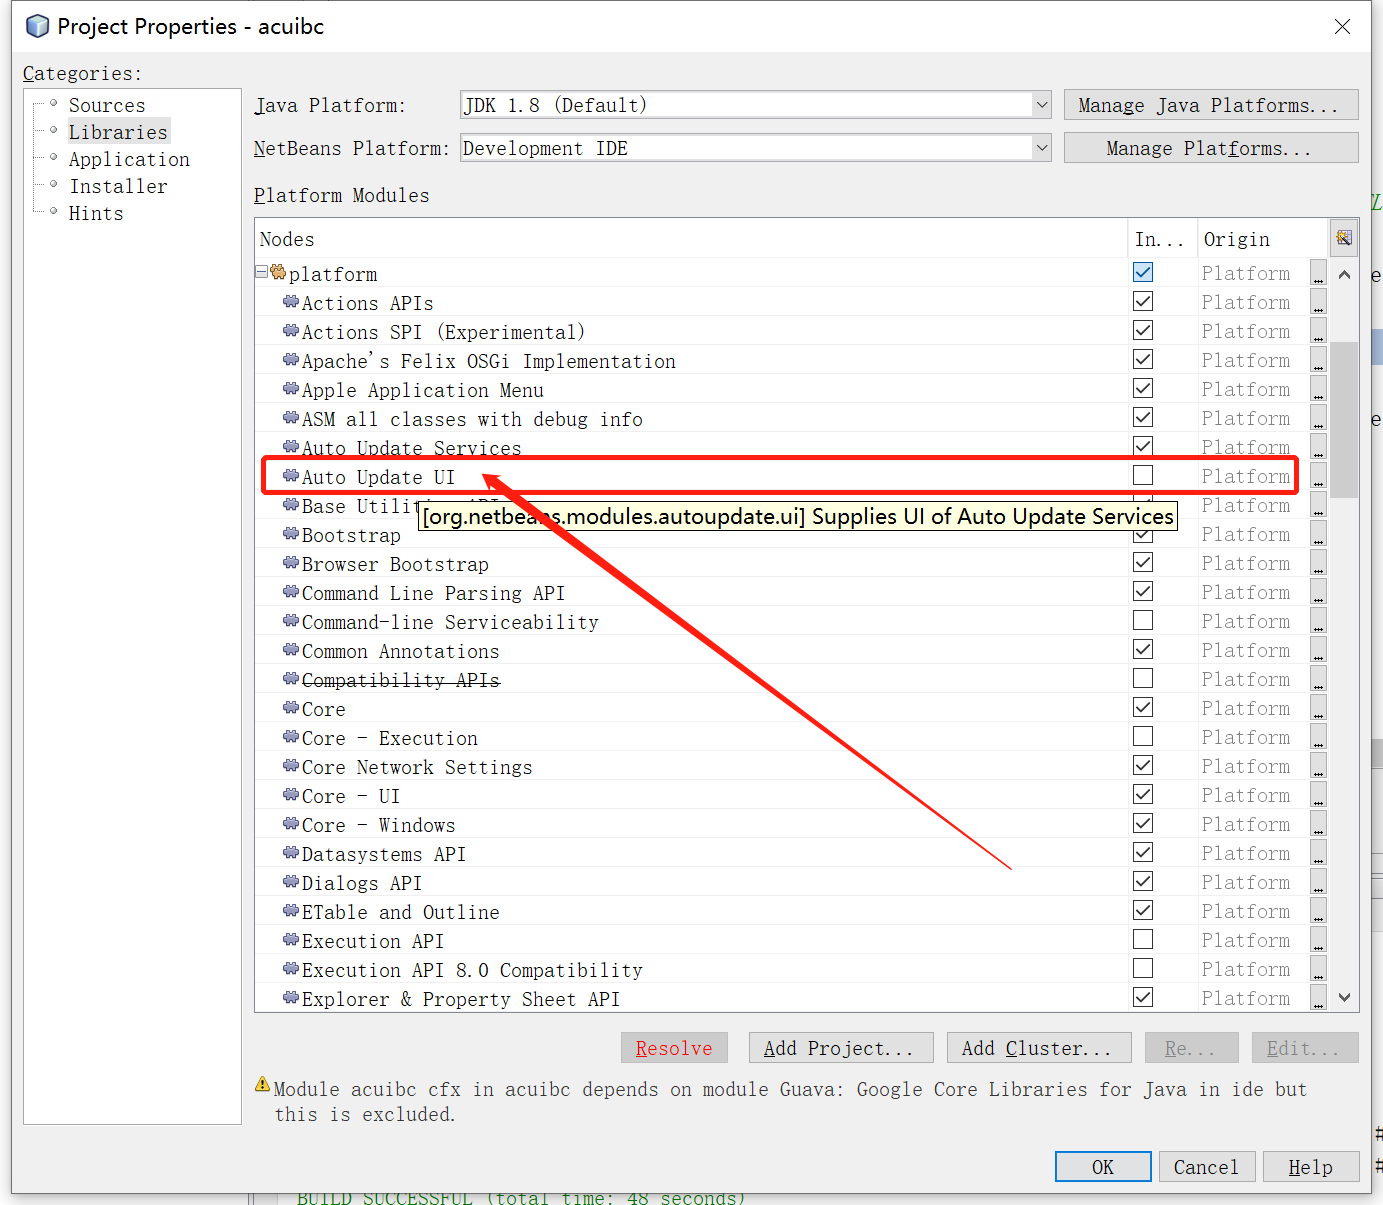Uncheck the Apple Application Menu checkbox
The image size is (1383, 1205).
(x=1143, y=388)
